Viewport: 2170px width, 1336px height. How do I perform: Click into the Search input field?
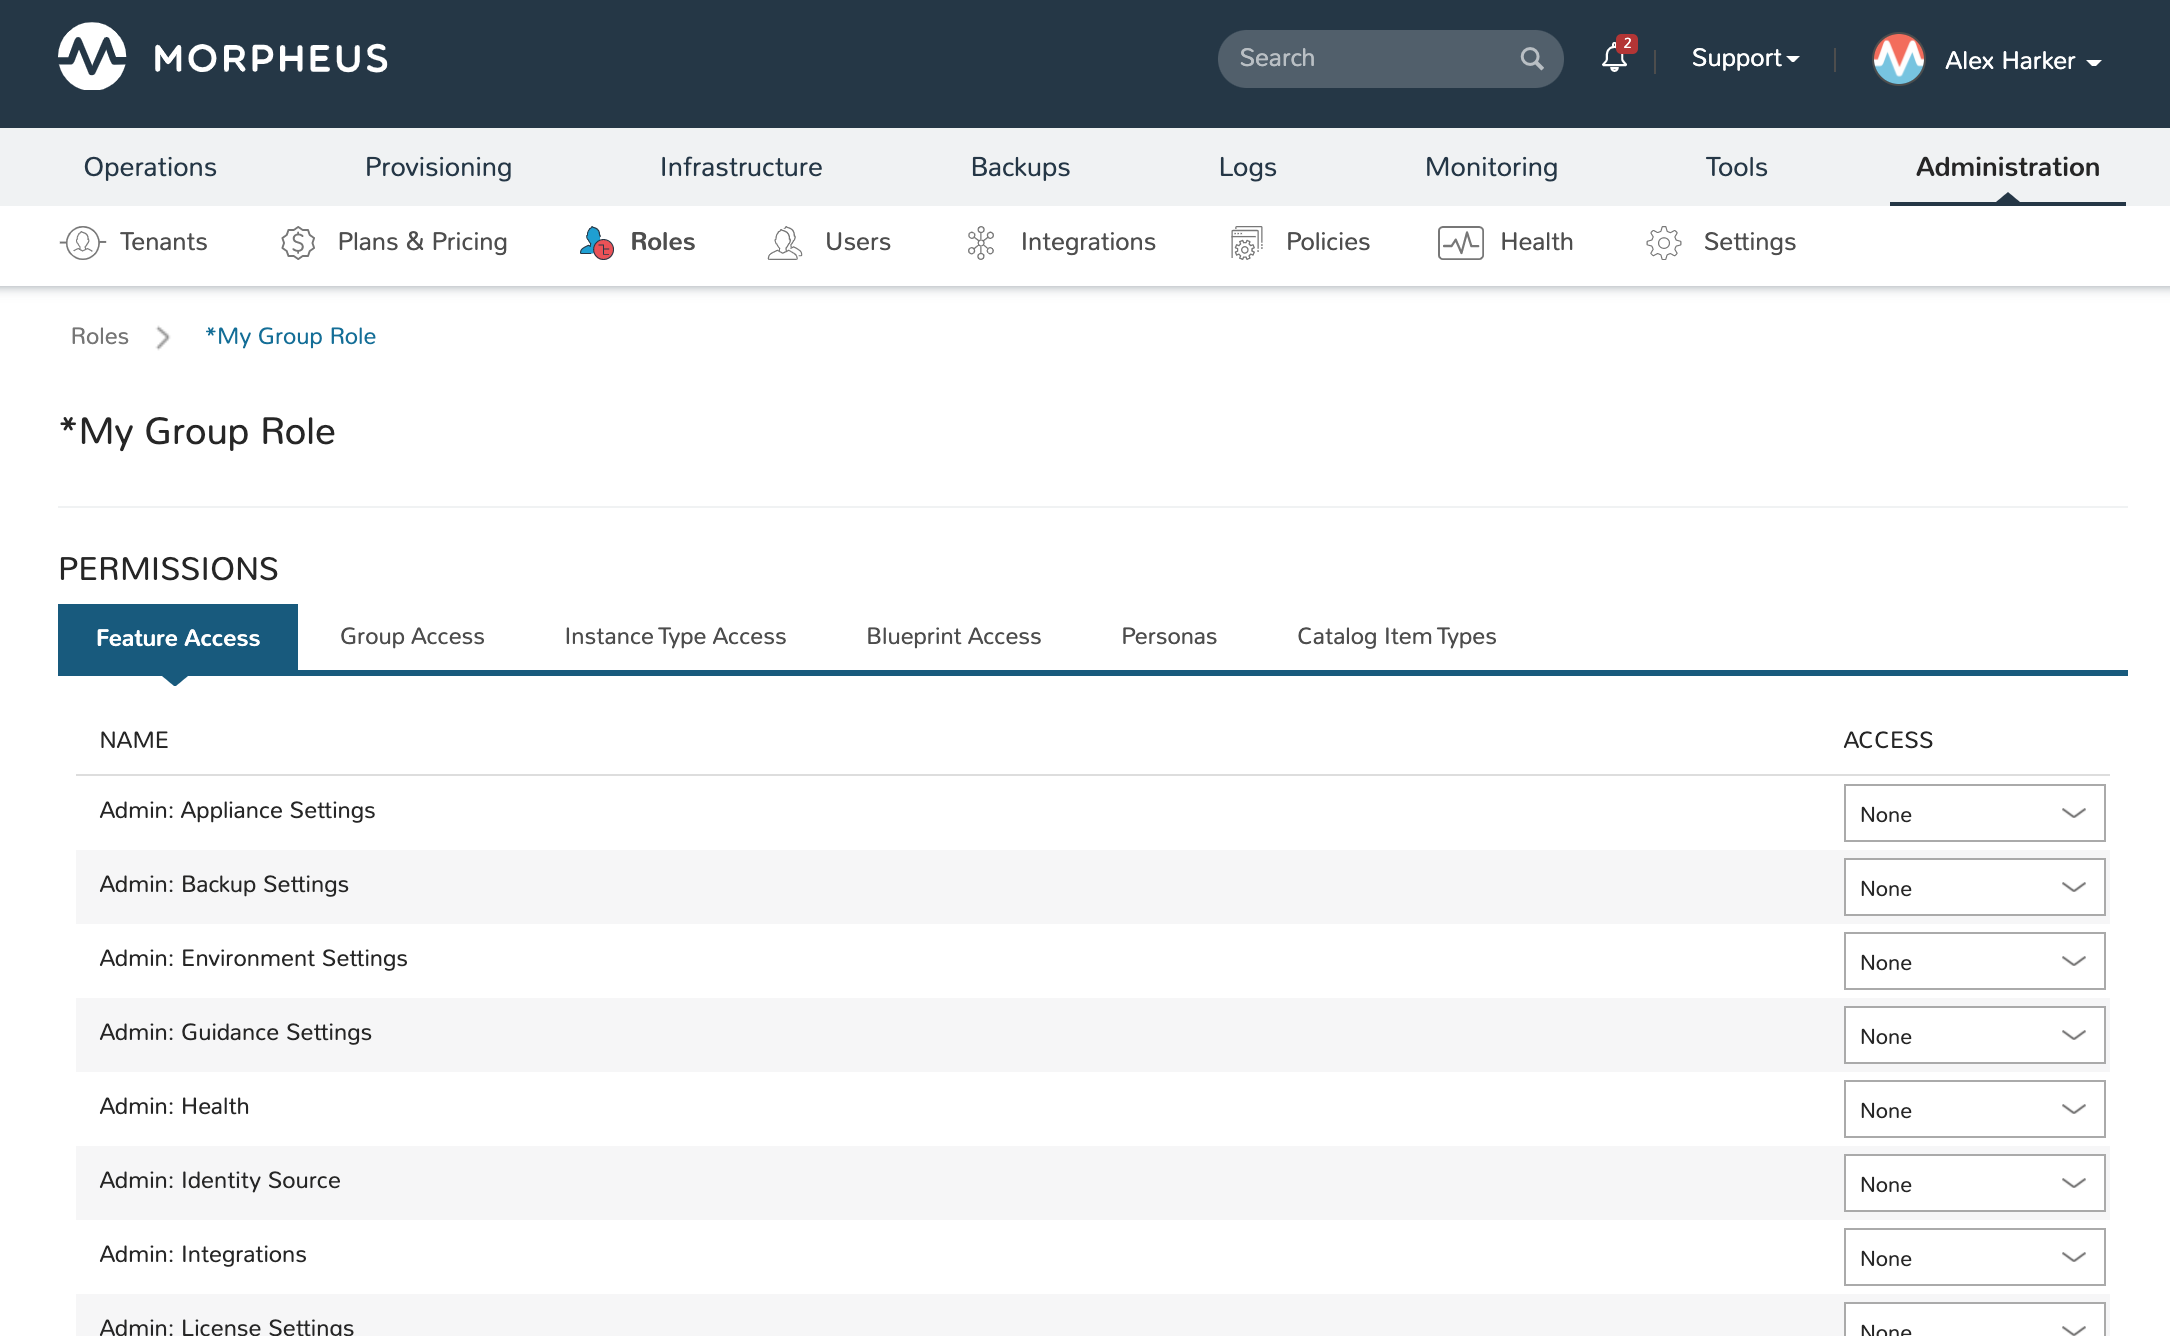point(1370,58)
